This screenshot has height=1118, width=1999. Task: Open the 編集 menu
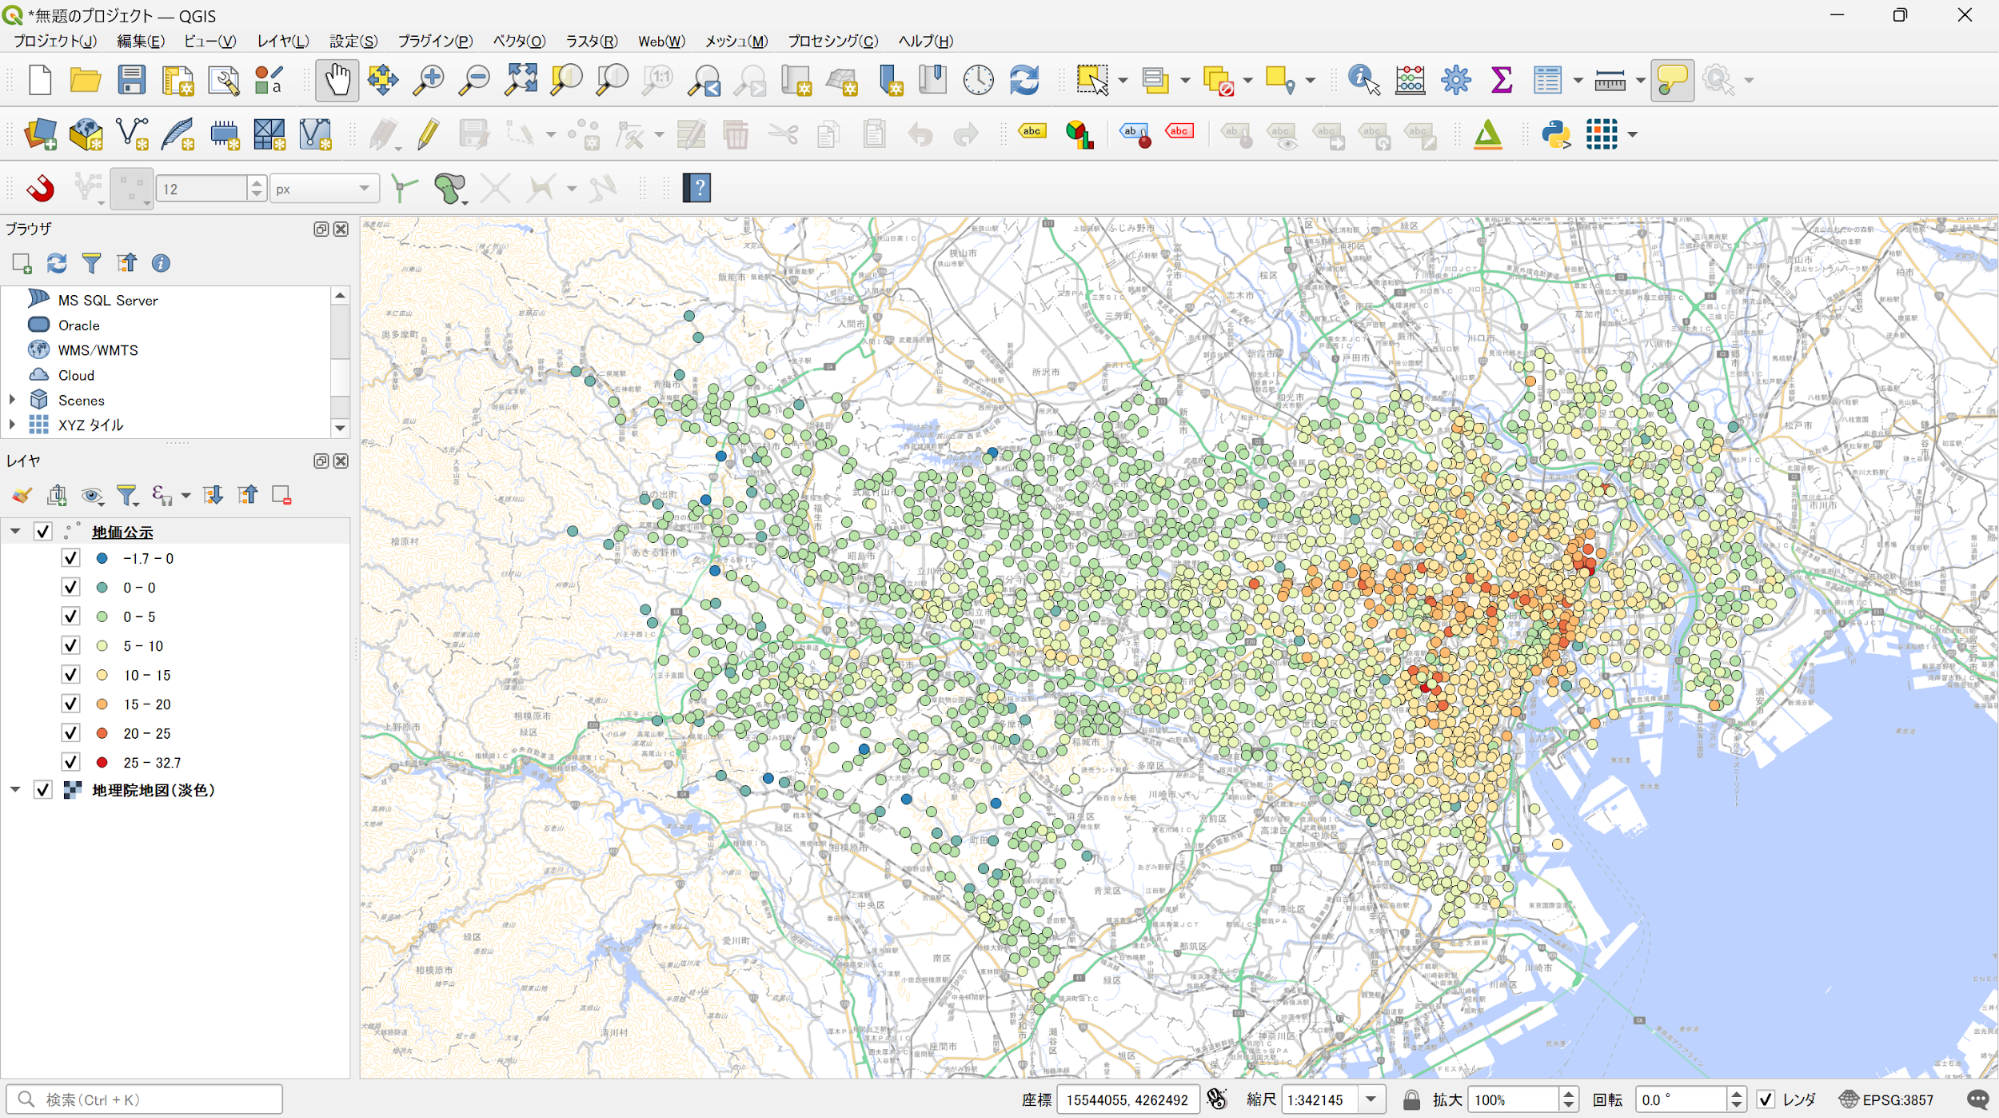click(141, 41)
